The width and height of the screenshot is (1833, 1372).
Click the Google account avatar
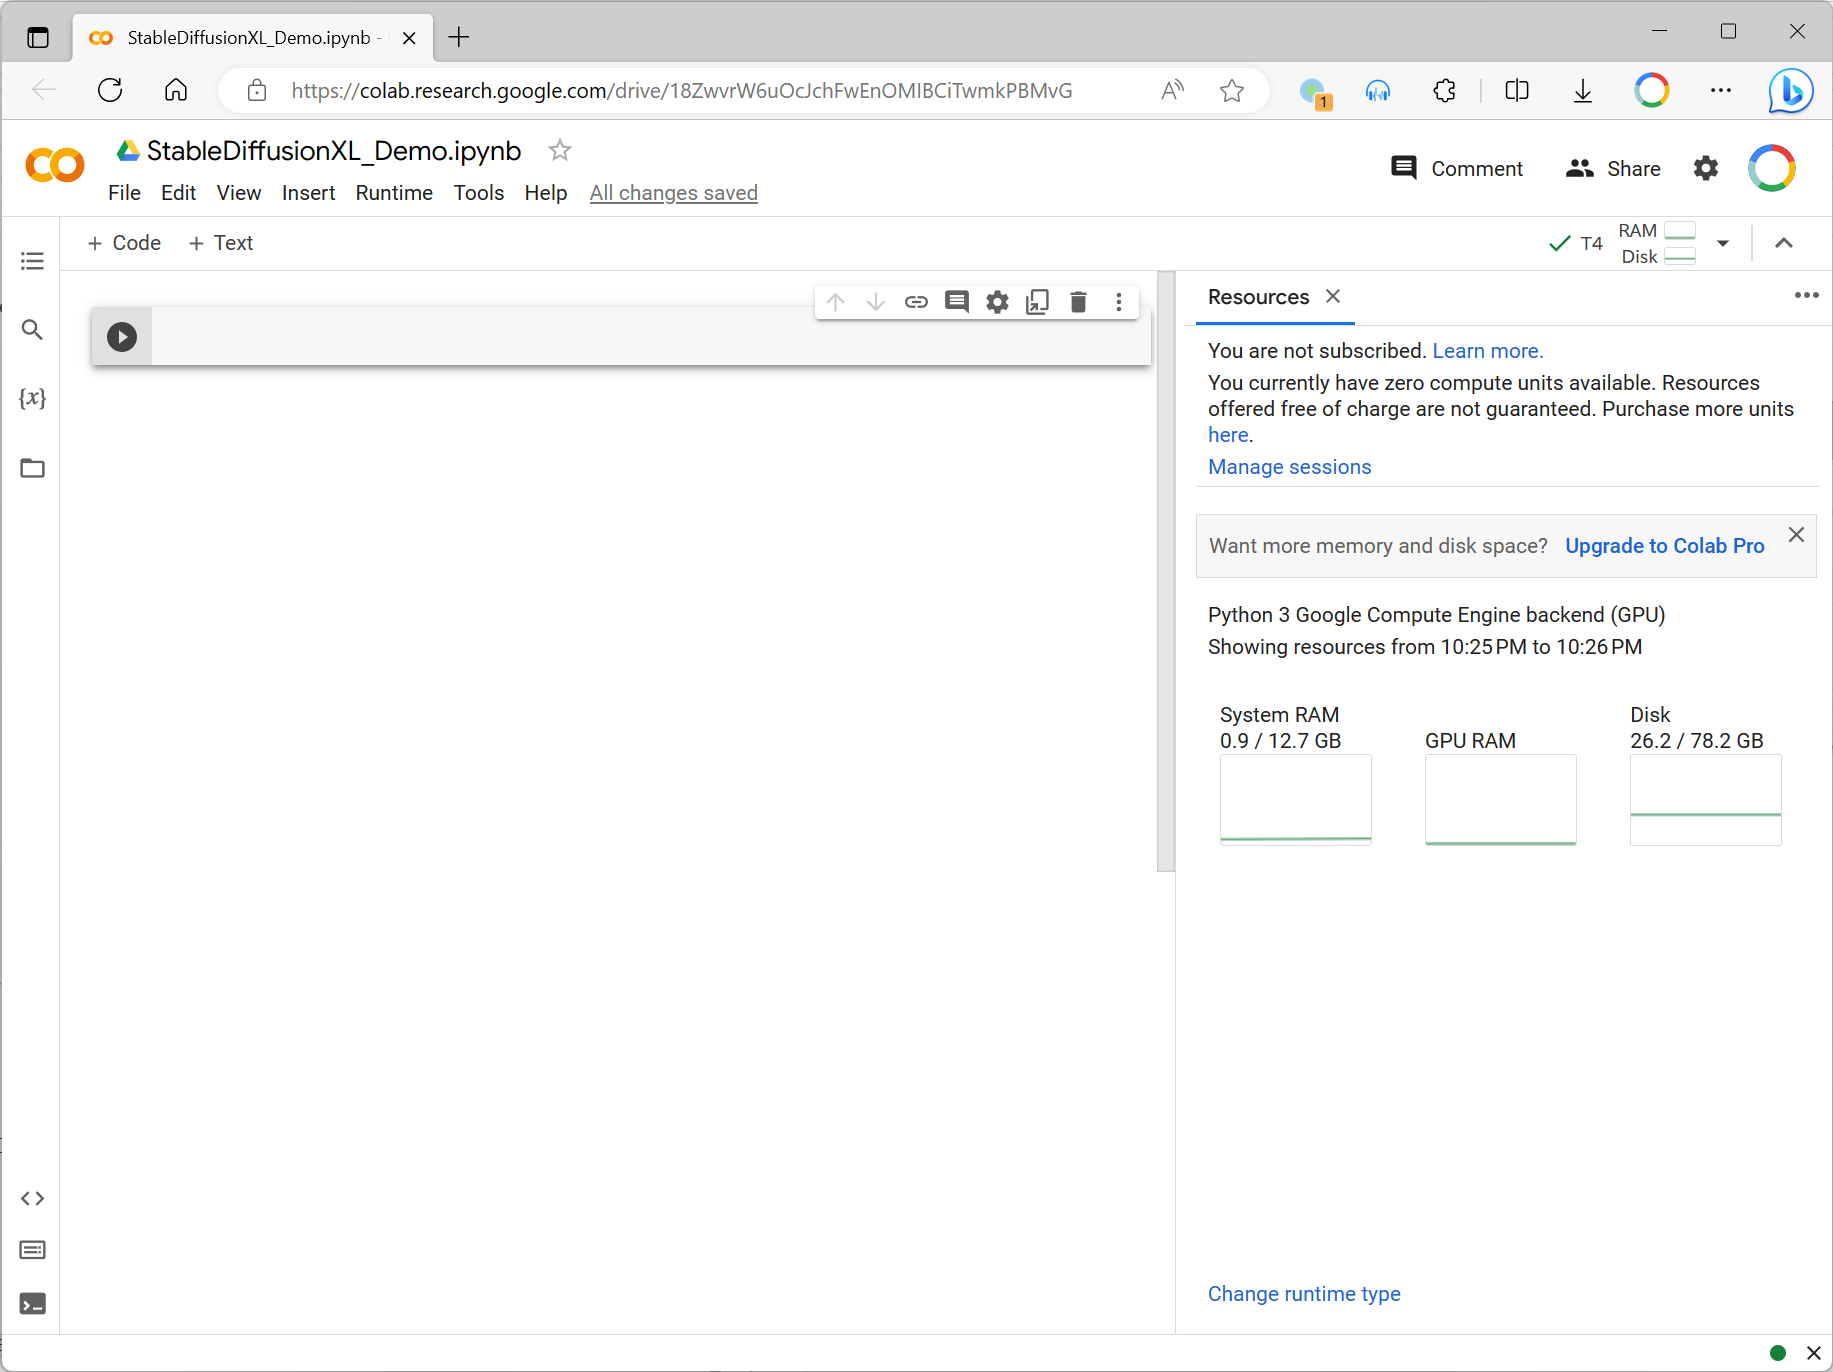[x=1772, y=168]
